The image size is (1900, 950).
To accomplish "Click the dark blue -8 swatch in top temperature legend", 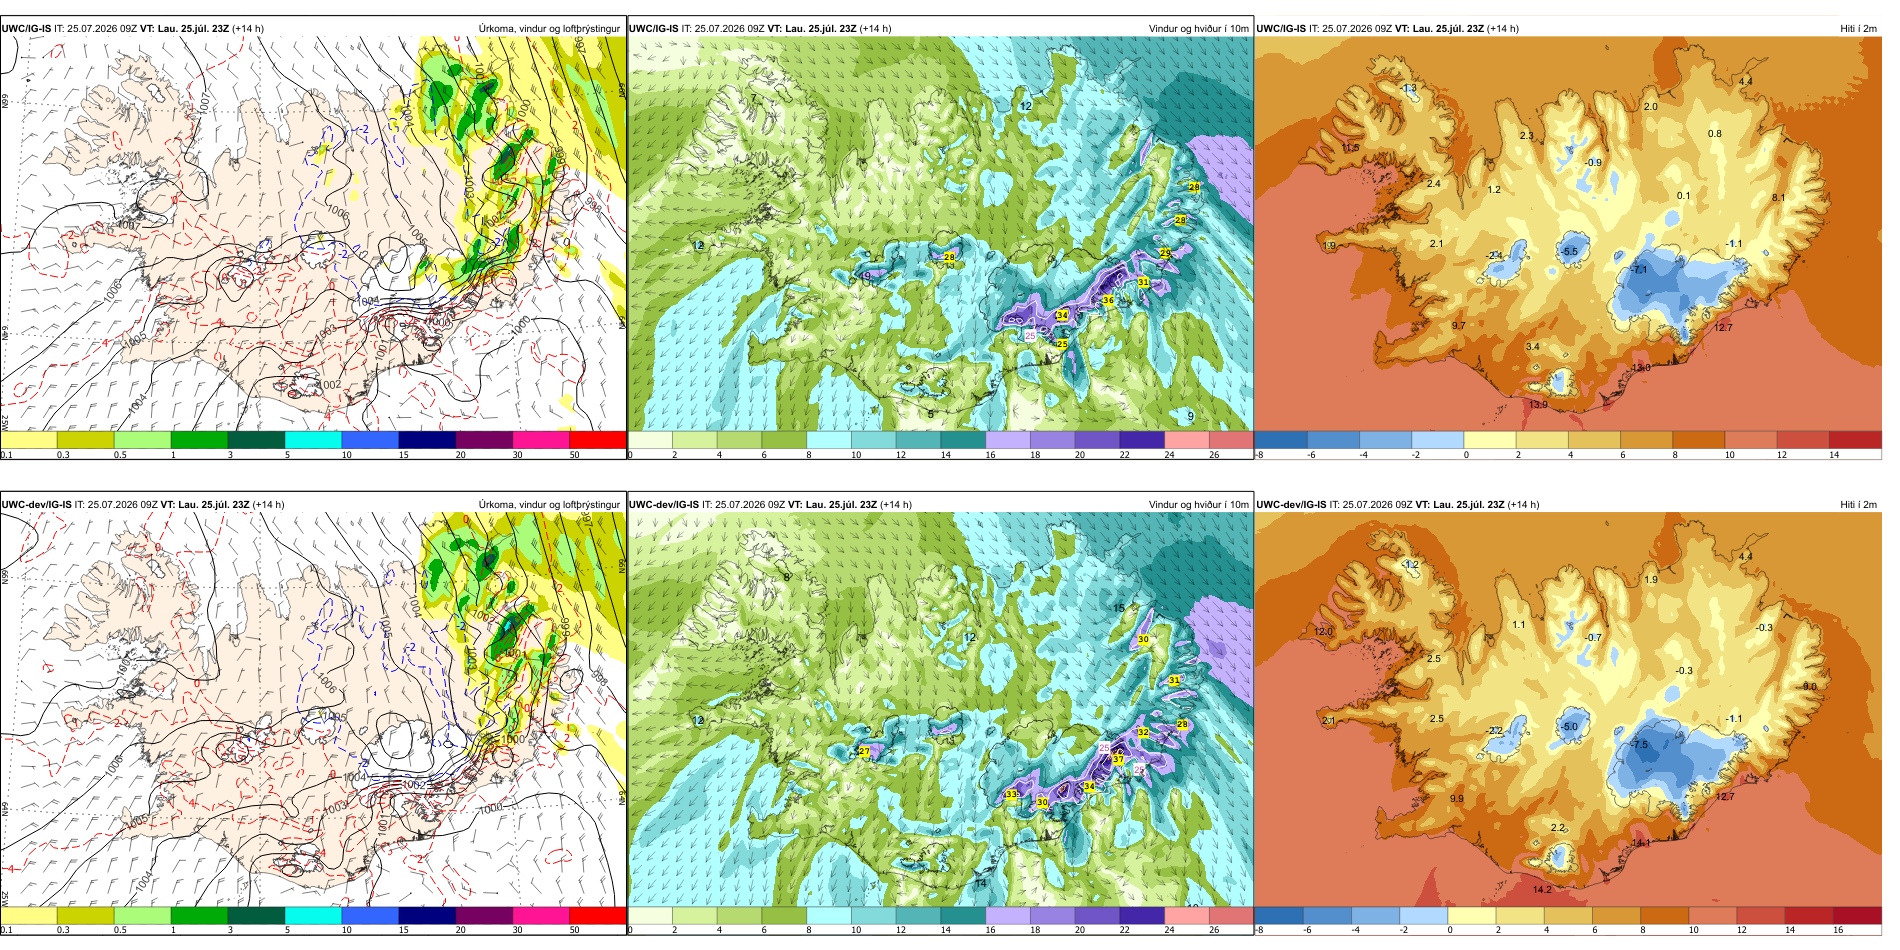I will [x=1281, y=439].
